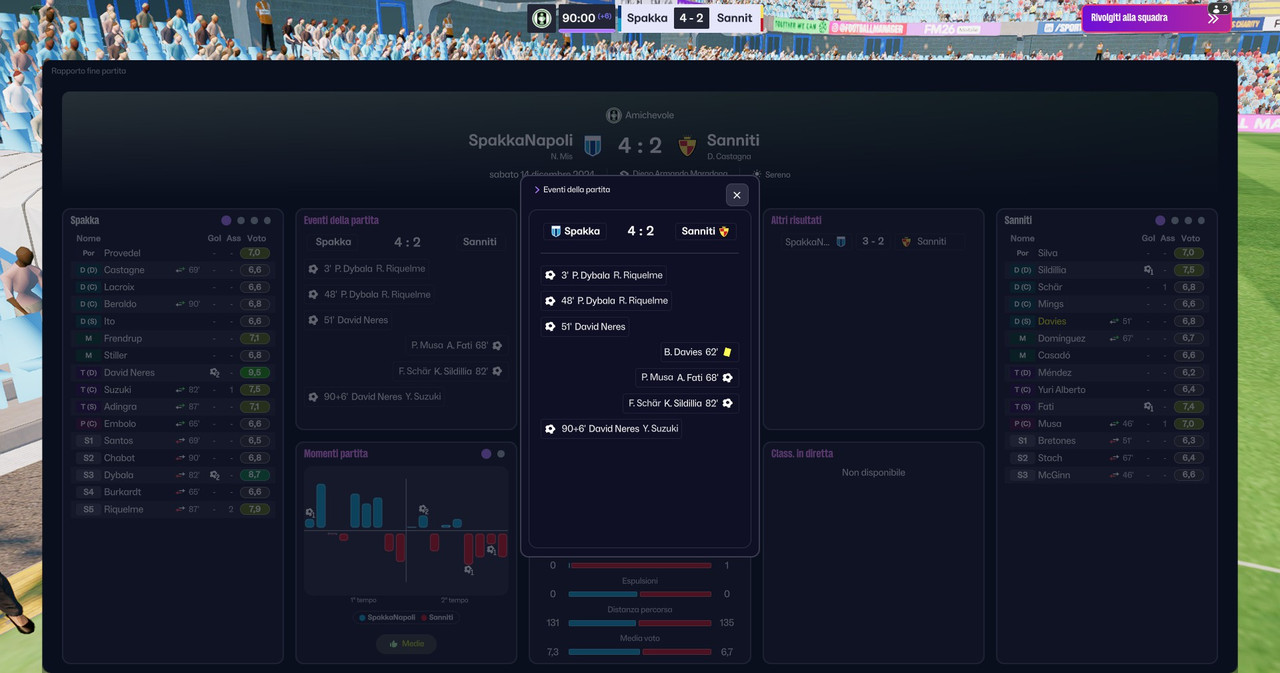Click the connected users counter icon
The height and width of the screenshot is (673, 1280).
1219,9
